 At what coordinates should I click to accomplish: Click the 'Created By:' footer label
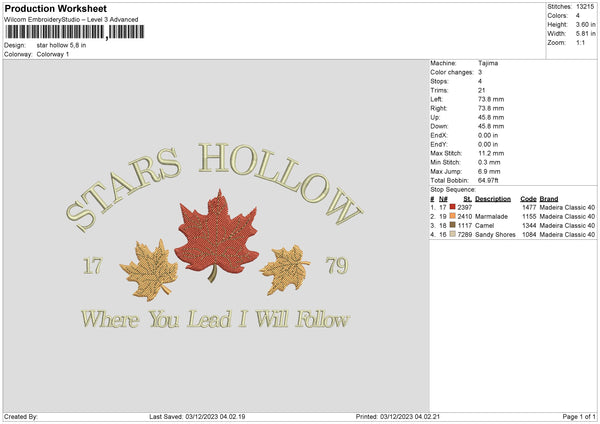21,416
